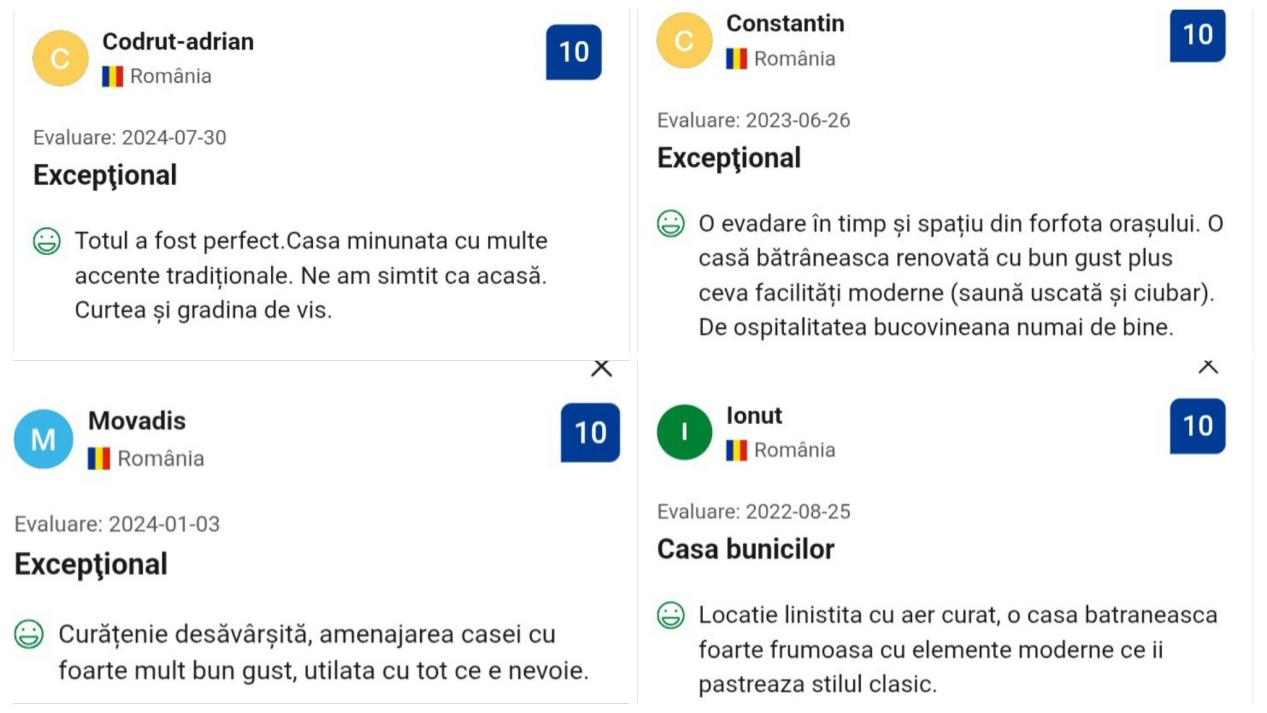Image resolution: width=1267 pixels, height=713 pixels.
Task: Click the Romanian flag under Movadis
Action: click(98, 459)
